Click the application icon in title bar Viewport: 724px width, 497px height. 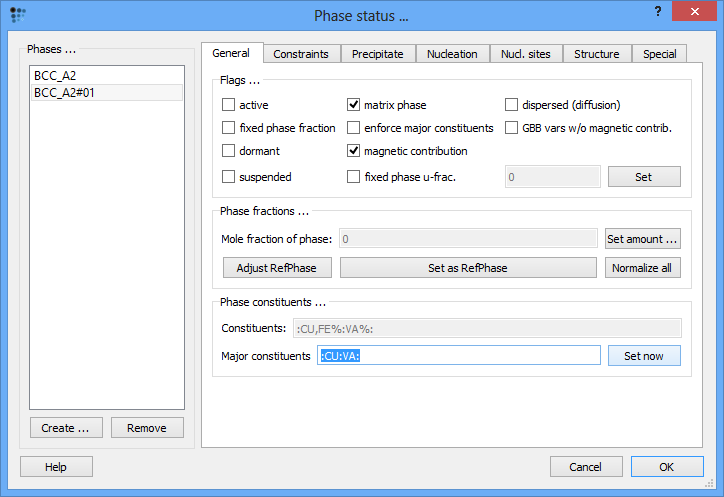[x=17, y=14]
